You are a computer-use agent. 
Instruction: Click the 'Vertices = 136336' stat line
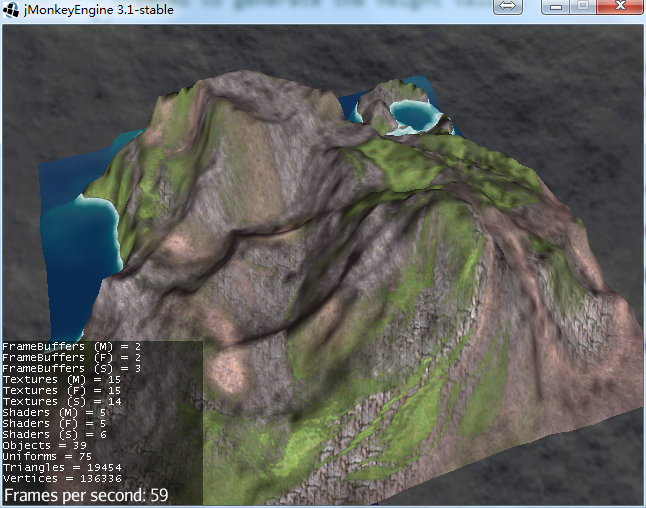click(x=62, y=478)
